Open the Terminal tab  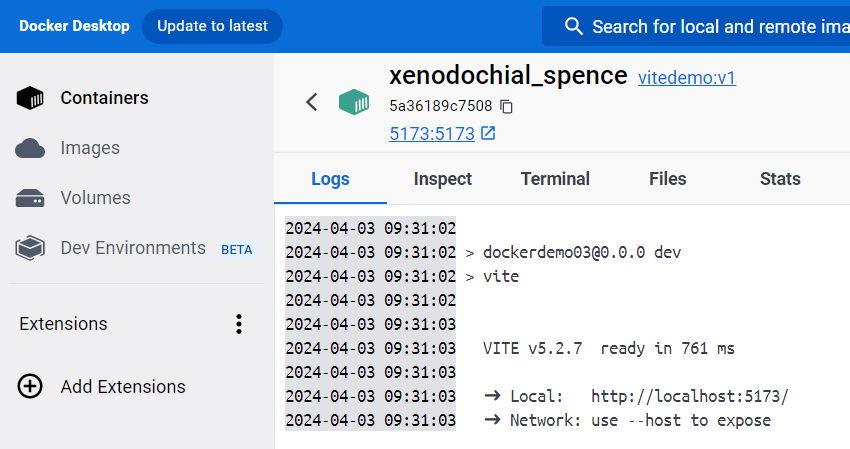point(555,179)
